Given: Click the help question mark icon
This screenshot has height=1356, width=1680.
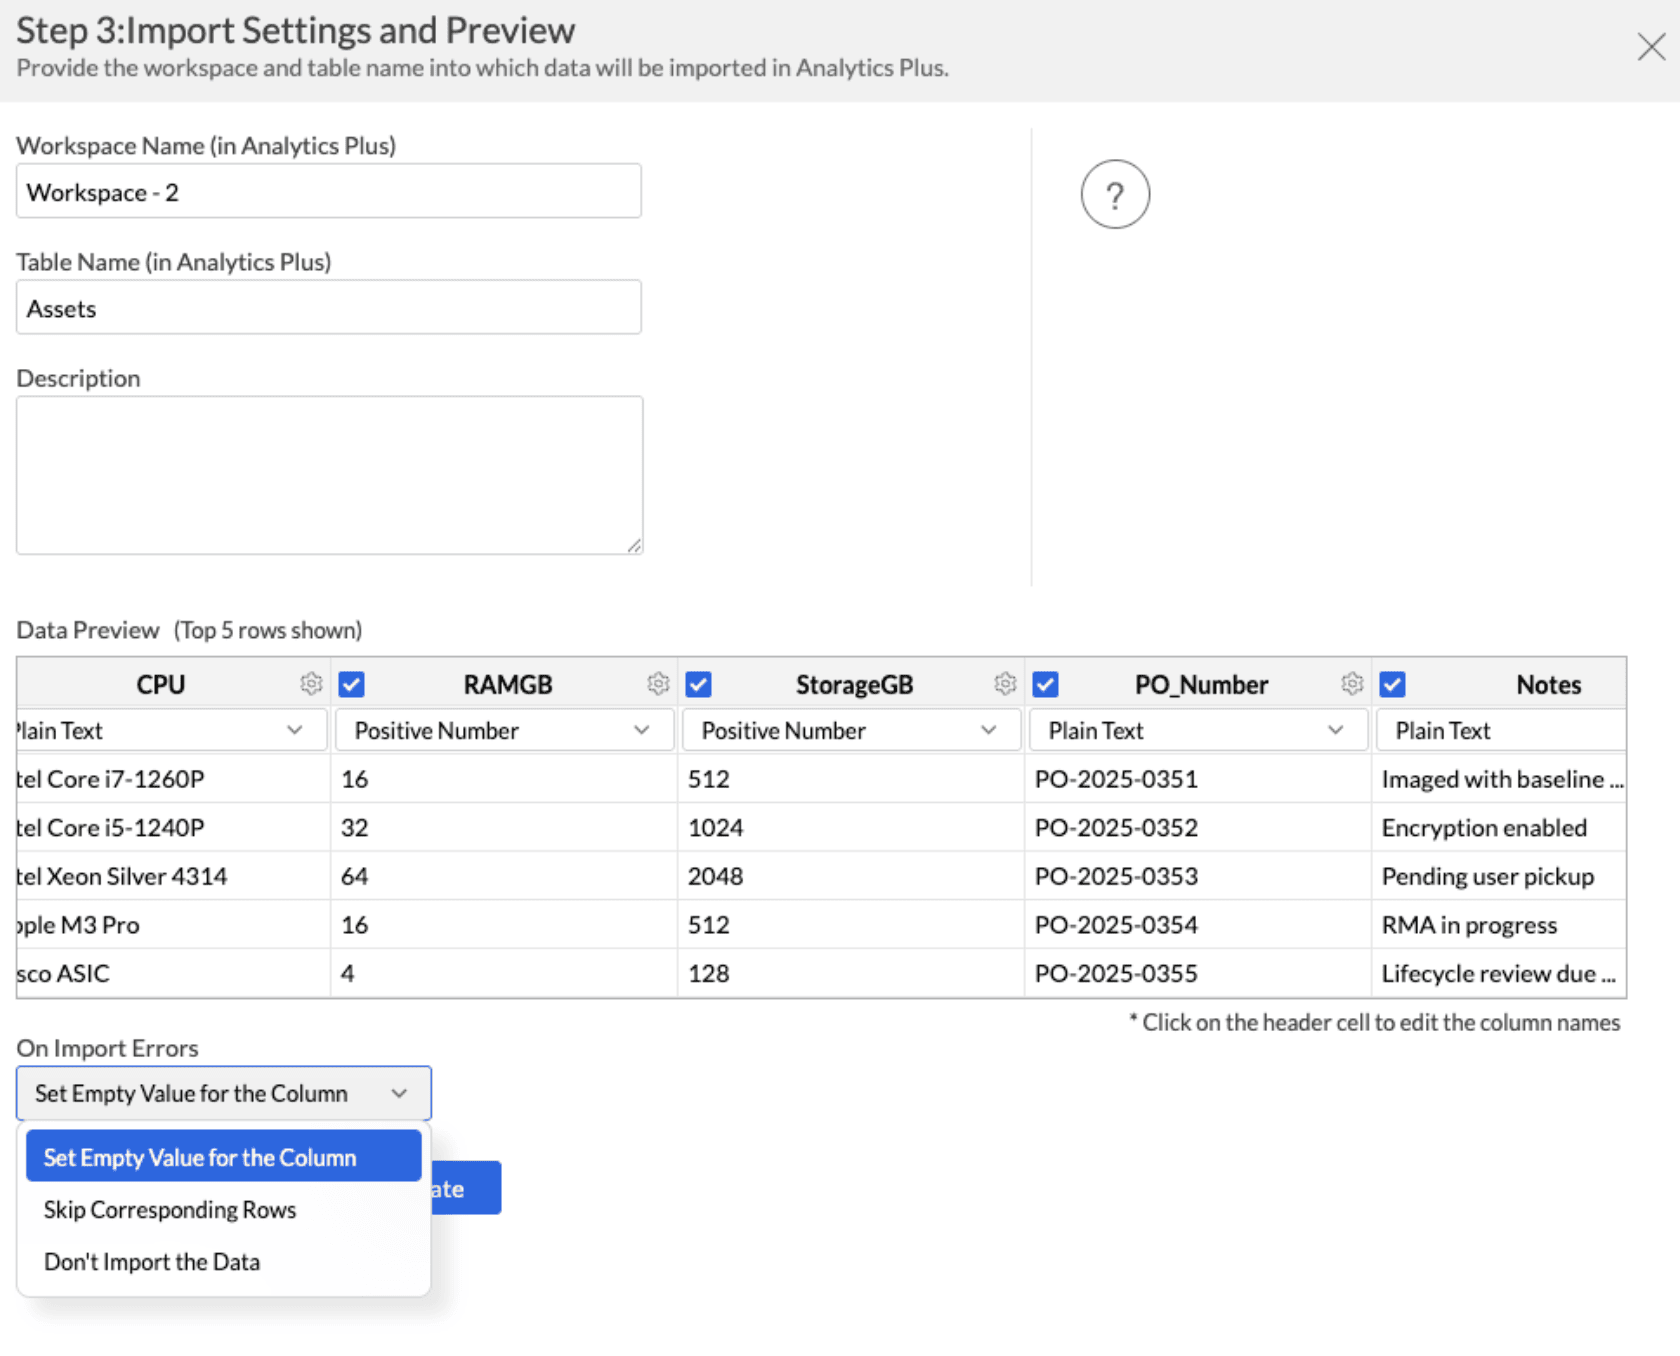Looking at the screenshot, I should [1115, 194].
